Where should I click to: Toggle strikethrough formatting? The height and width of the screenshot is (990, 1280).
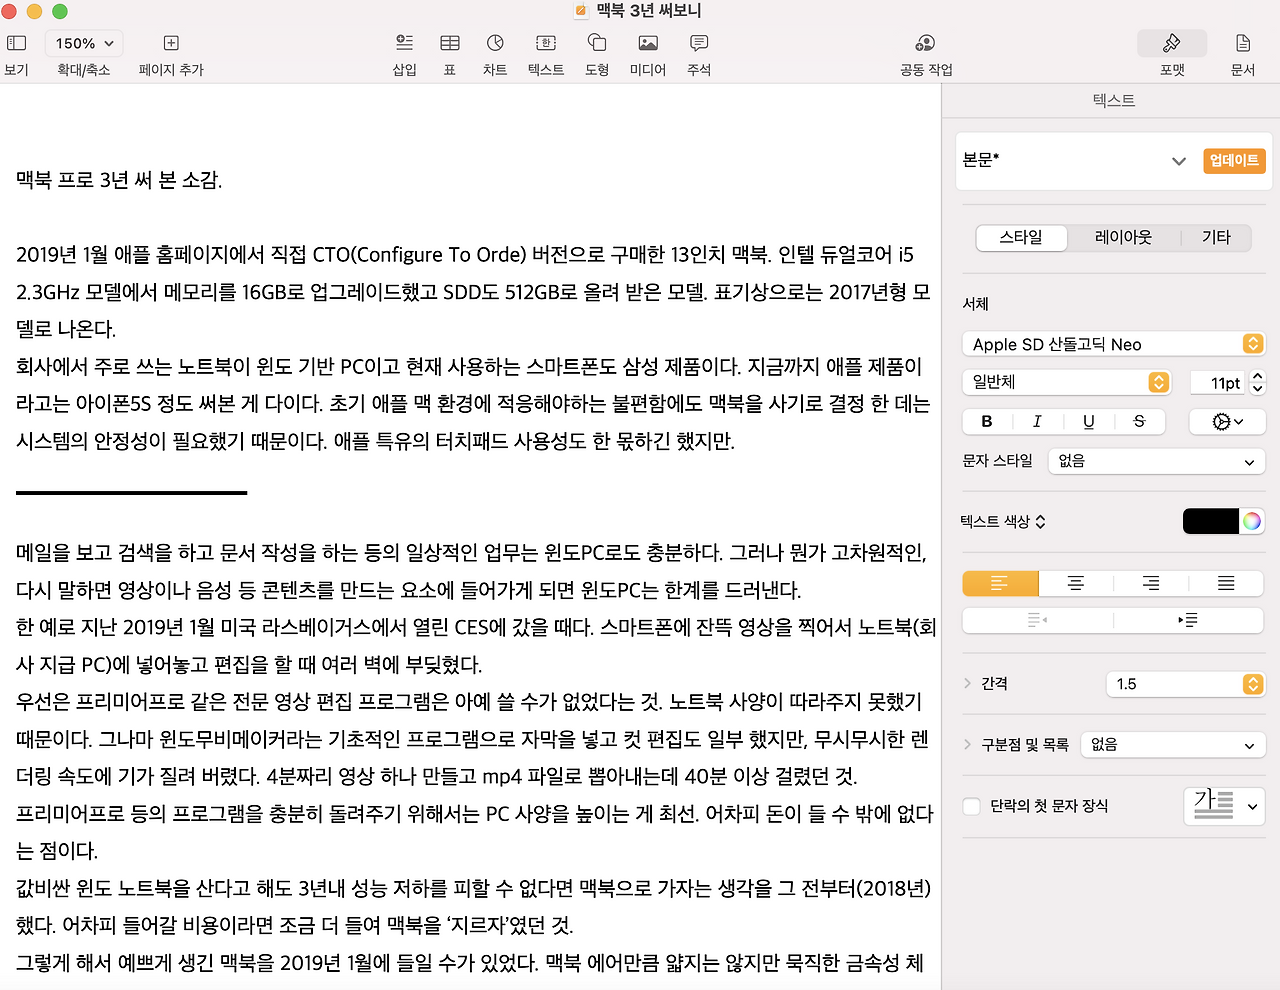(x=1139, y=421)
